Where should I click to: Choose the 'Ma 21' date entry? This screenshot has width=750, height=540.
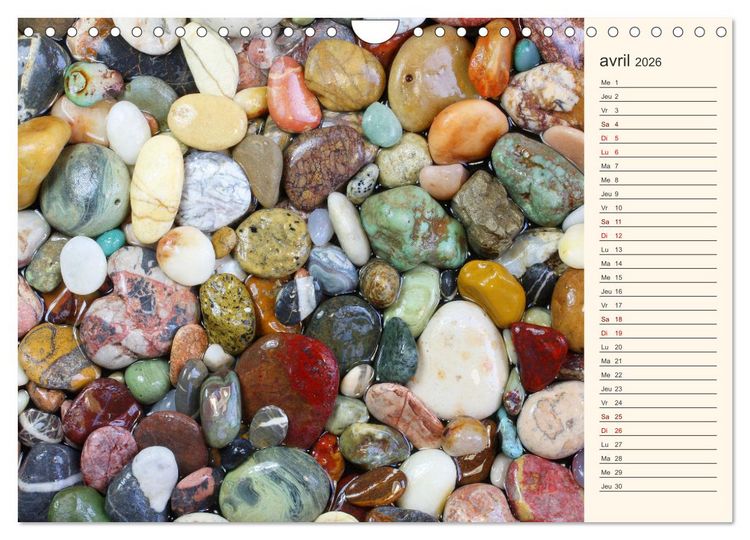pos(658,361)
